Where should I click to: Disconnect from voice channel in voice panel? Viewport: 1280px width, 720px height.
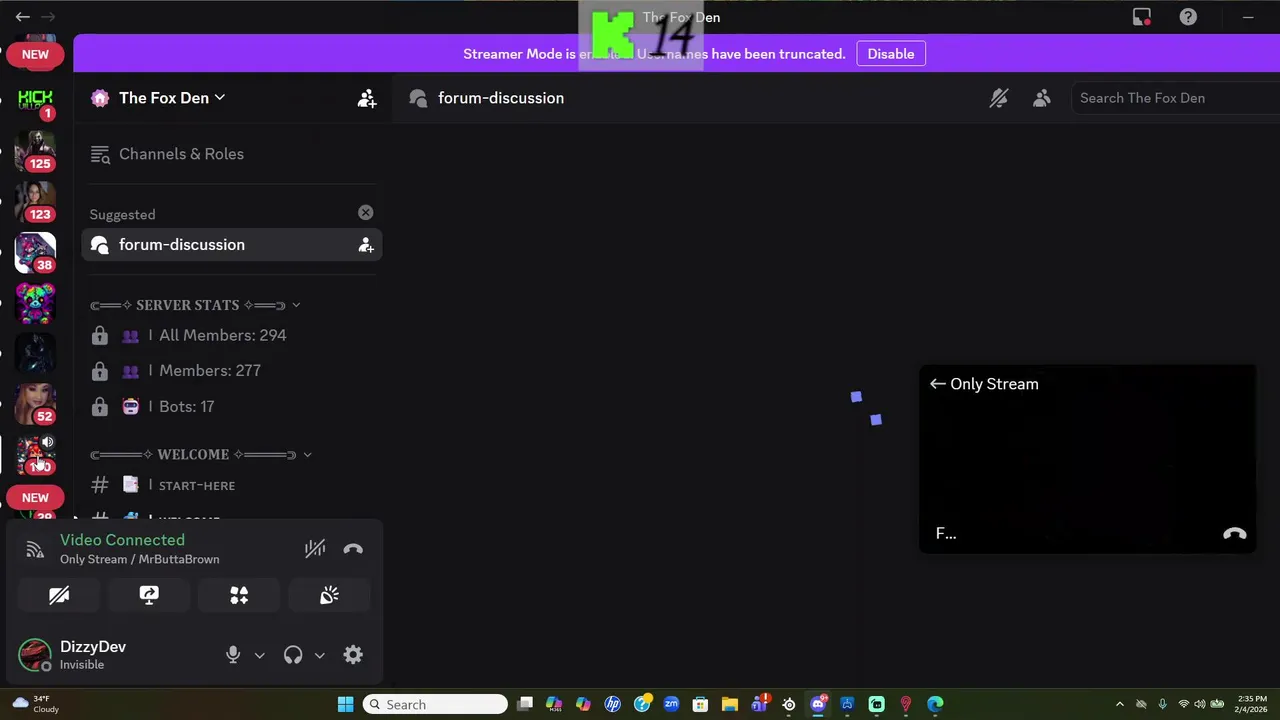[x=353, y=549]
